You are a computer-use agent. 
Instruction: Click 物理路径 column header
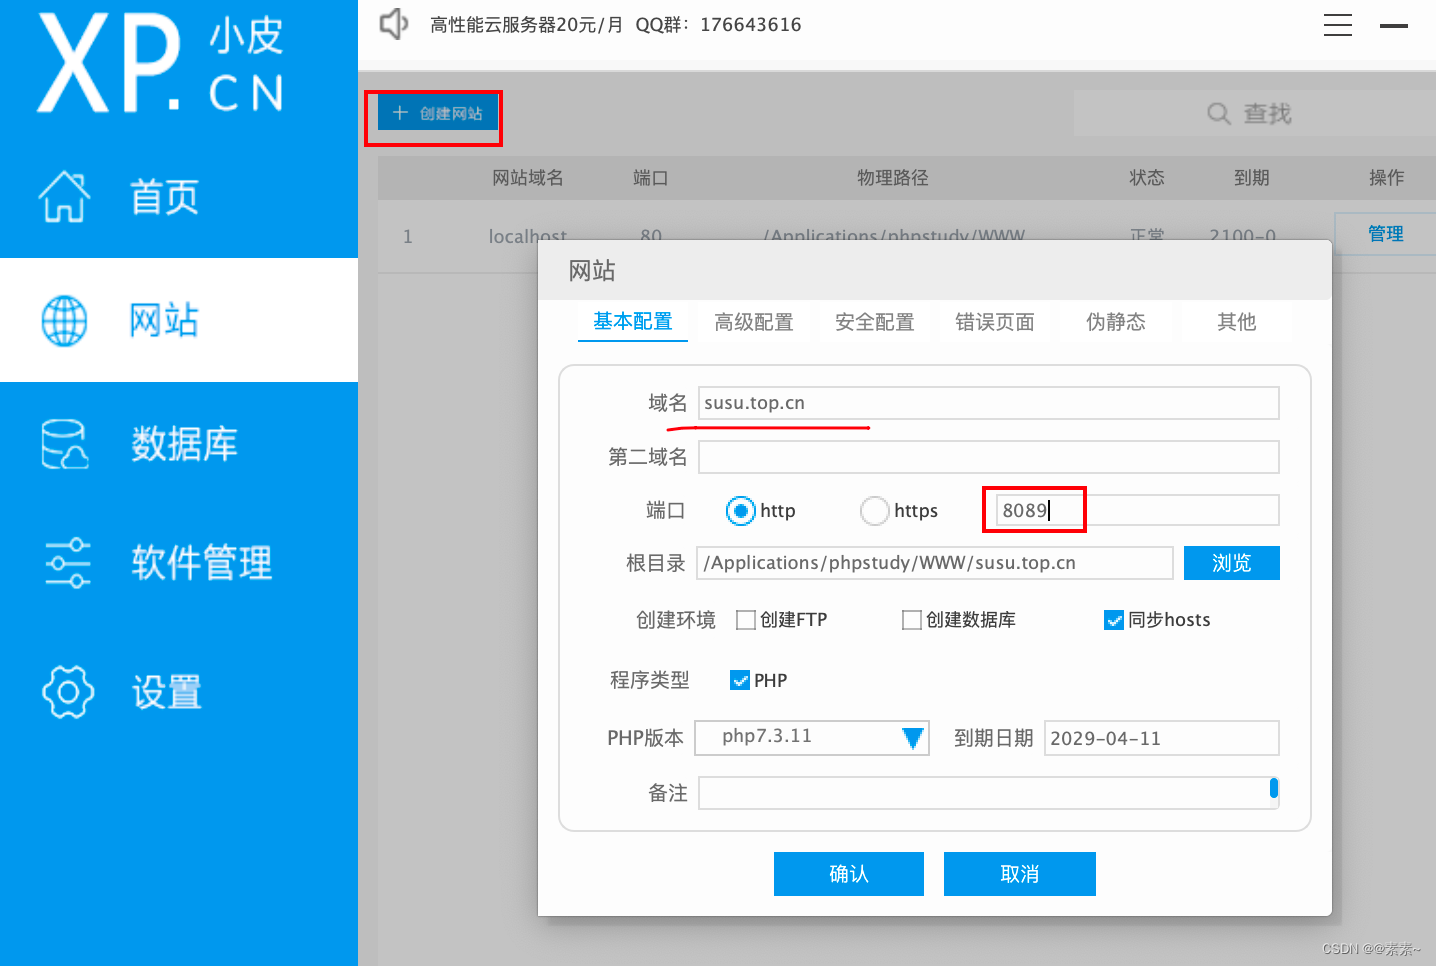pos(892,178)
